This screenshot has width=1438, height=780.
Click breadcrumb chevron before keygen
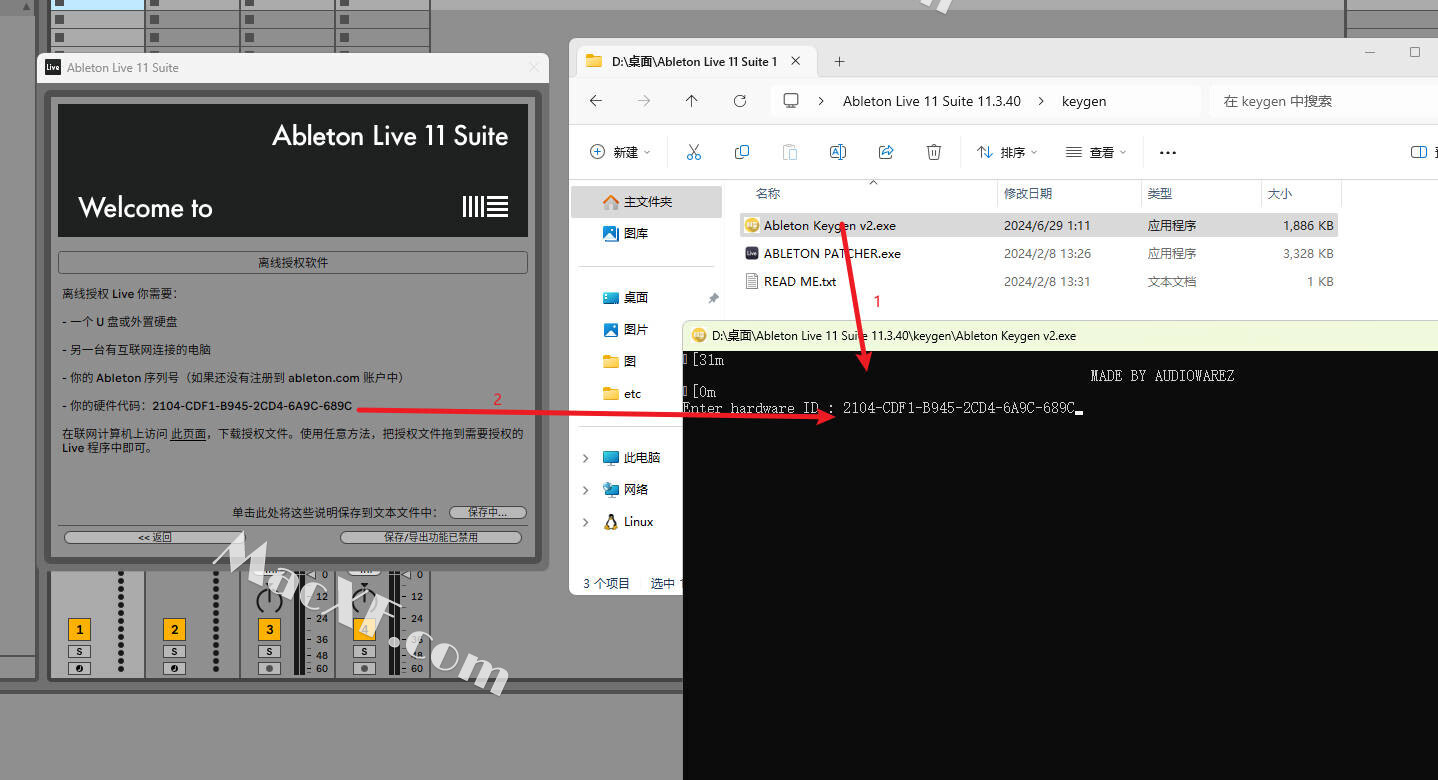click(1041, 101)
